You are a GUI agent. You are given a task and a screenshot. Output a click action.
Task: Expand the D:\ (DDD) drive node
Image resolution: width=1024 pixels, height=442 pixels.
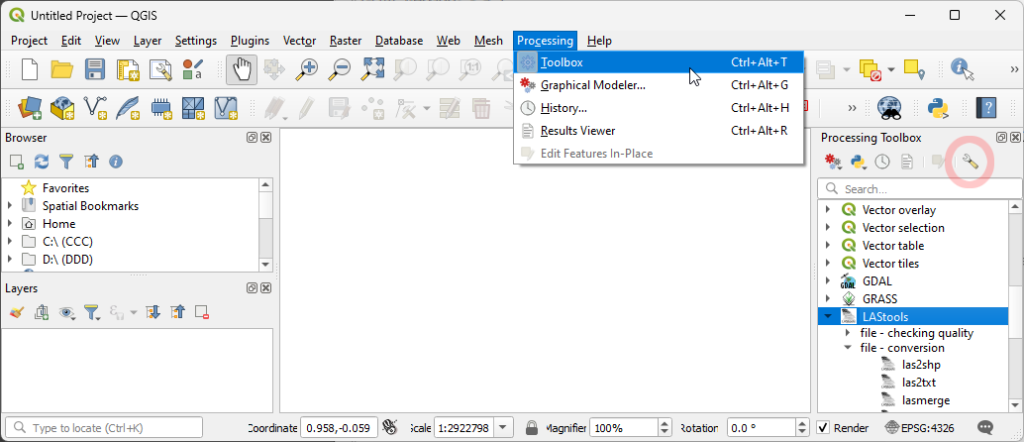coord(10,259)
